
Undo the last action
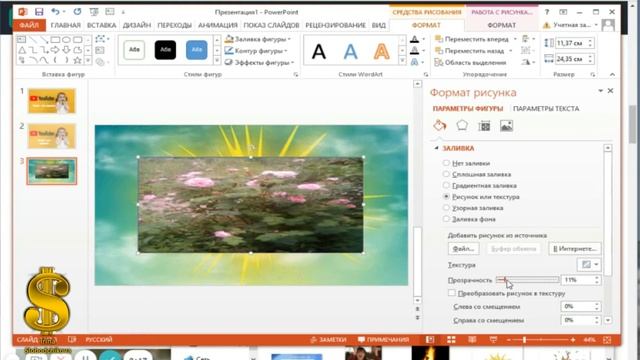coord(55,12)
